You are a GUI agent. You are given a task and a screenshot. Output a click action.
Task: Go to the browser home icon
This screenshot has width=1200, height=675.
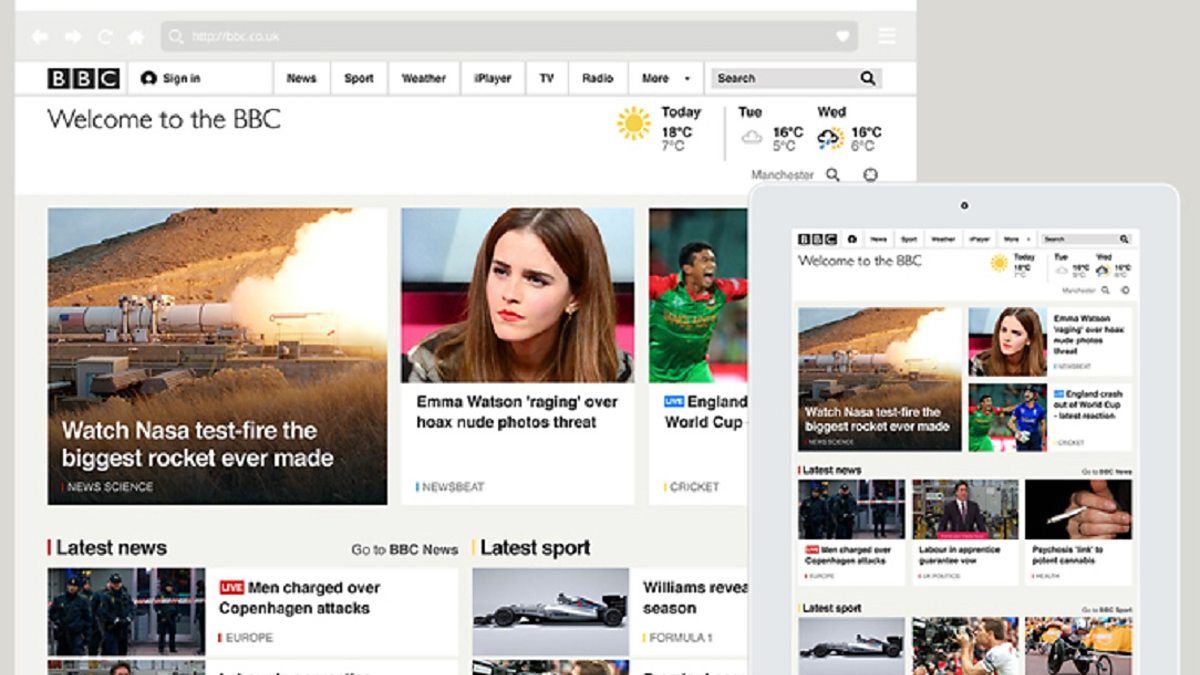(x=136, y=37)
